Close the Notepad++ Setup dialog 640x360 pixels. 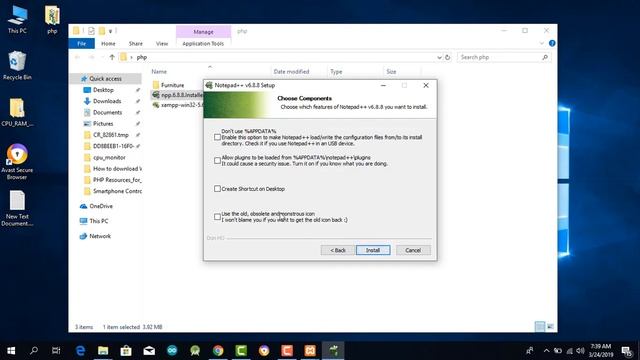426,85
